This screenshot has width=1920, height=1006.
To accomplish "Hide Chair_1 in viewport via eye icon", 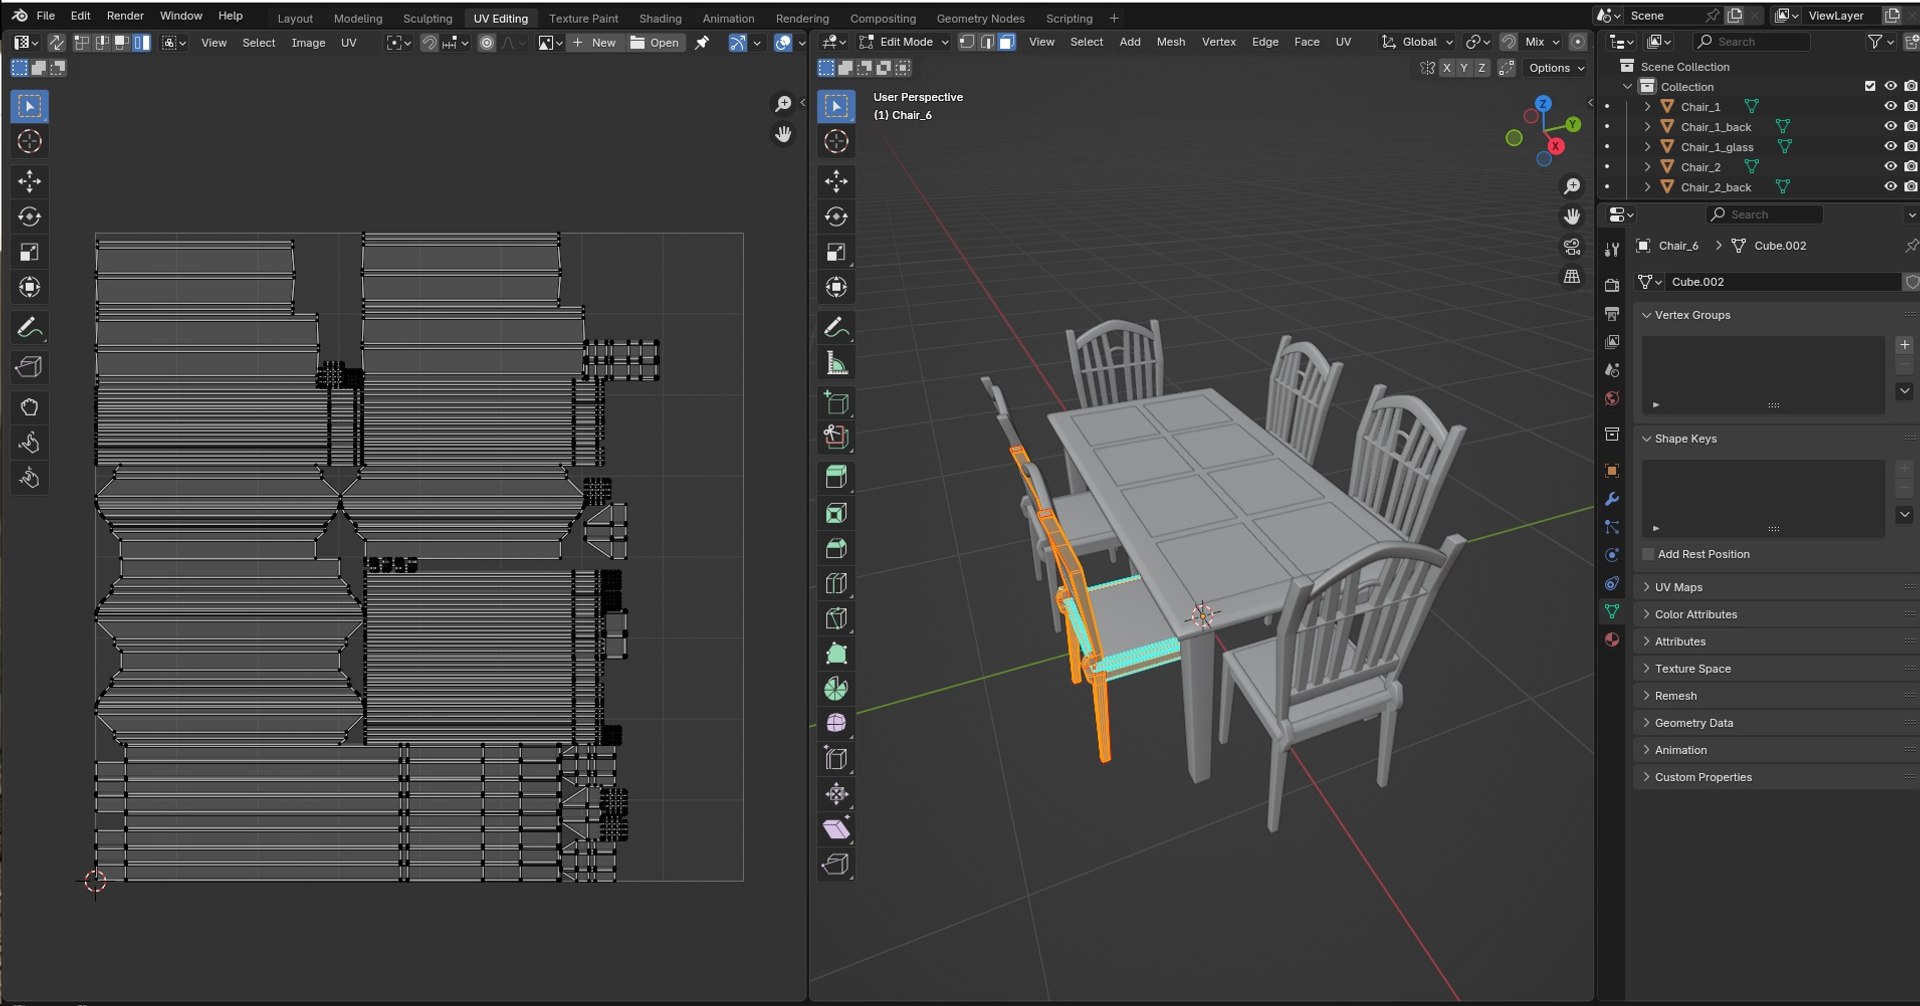I will (1890, 106).
